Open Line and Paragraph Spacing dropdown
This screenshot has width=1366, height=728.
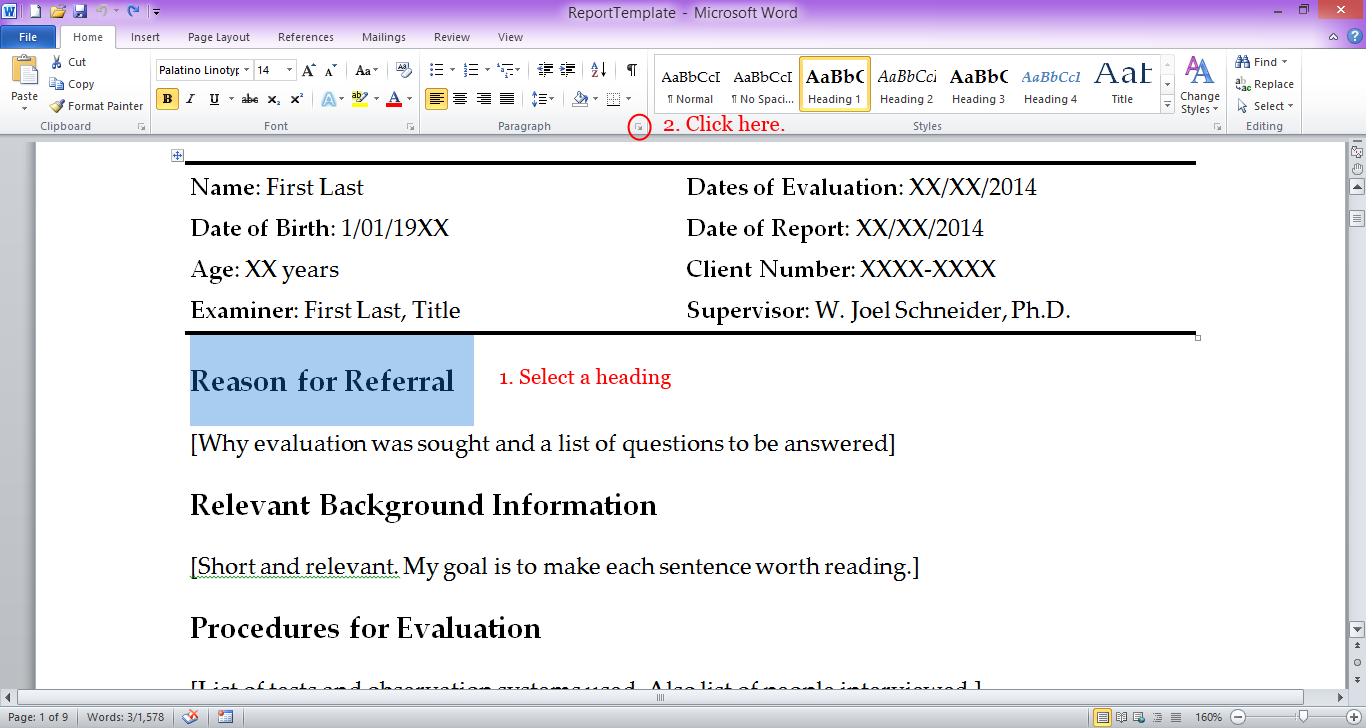[542, 99]
